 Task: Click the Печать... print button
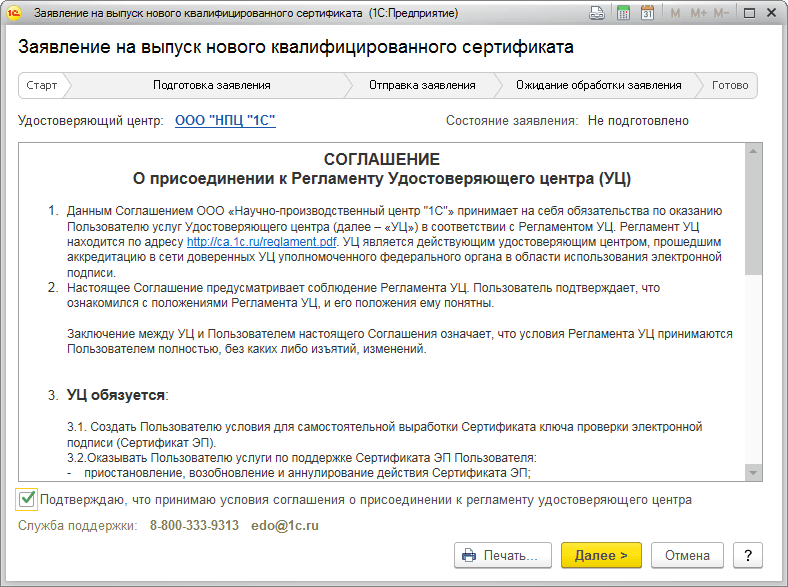click(503, 555)
